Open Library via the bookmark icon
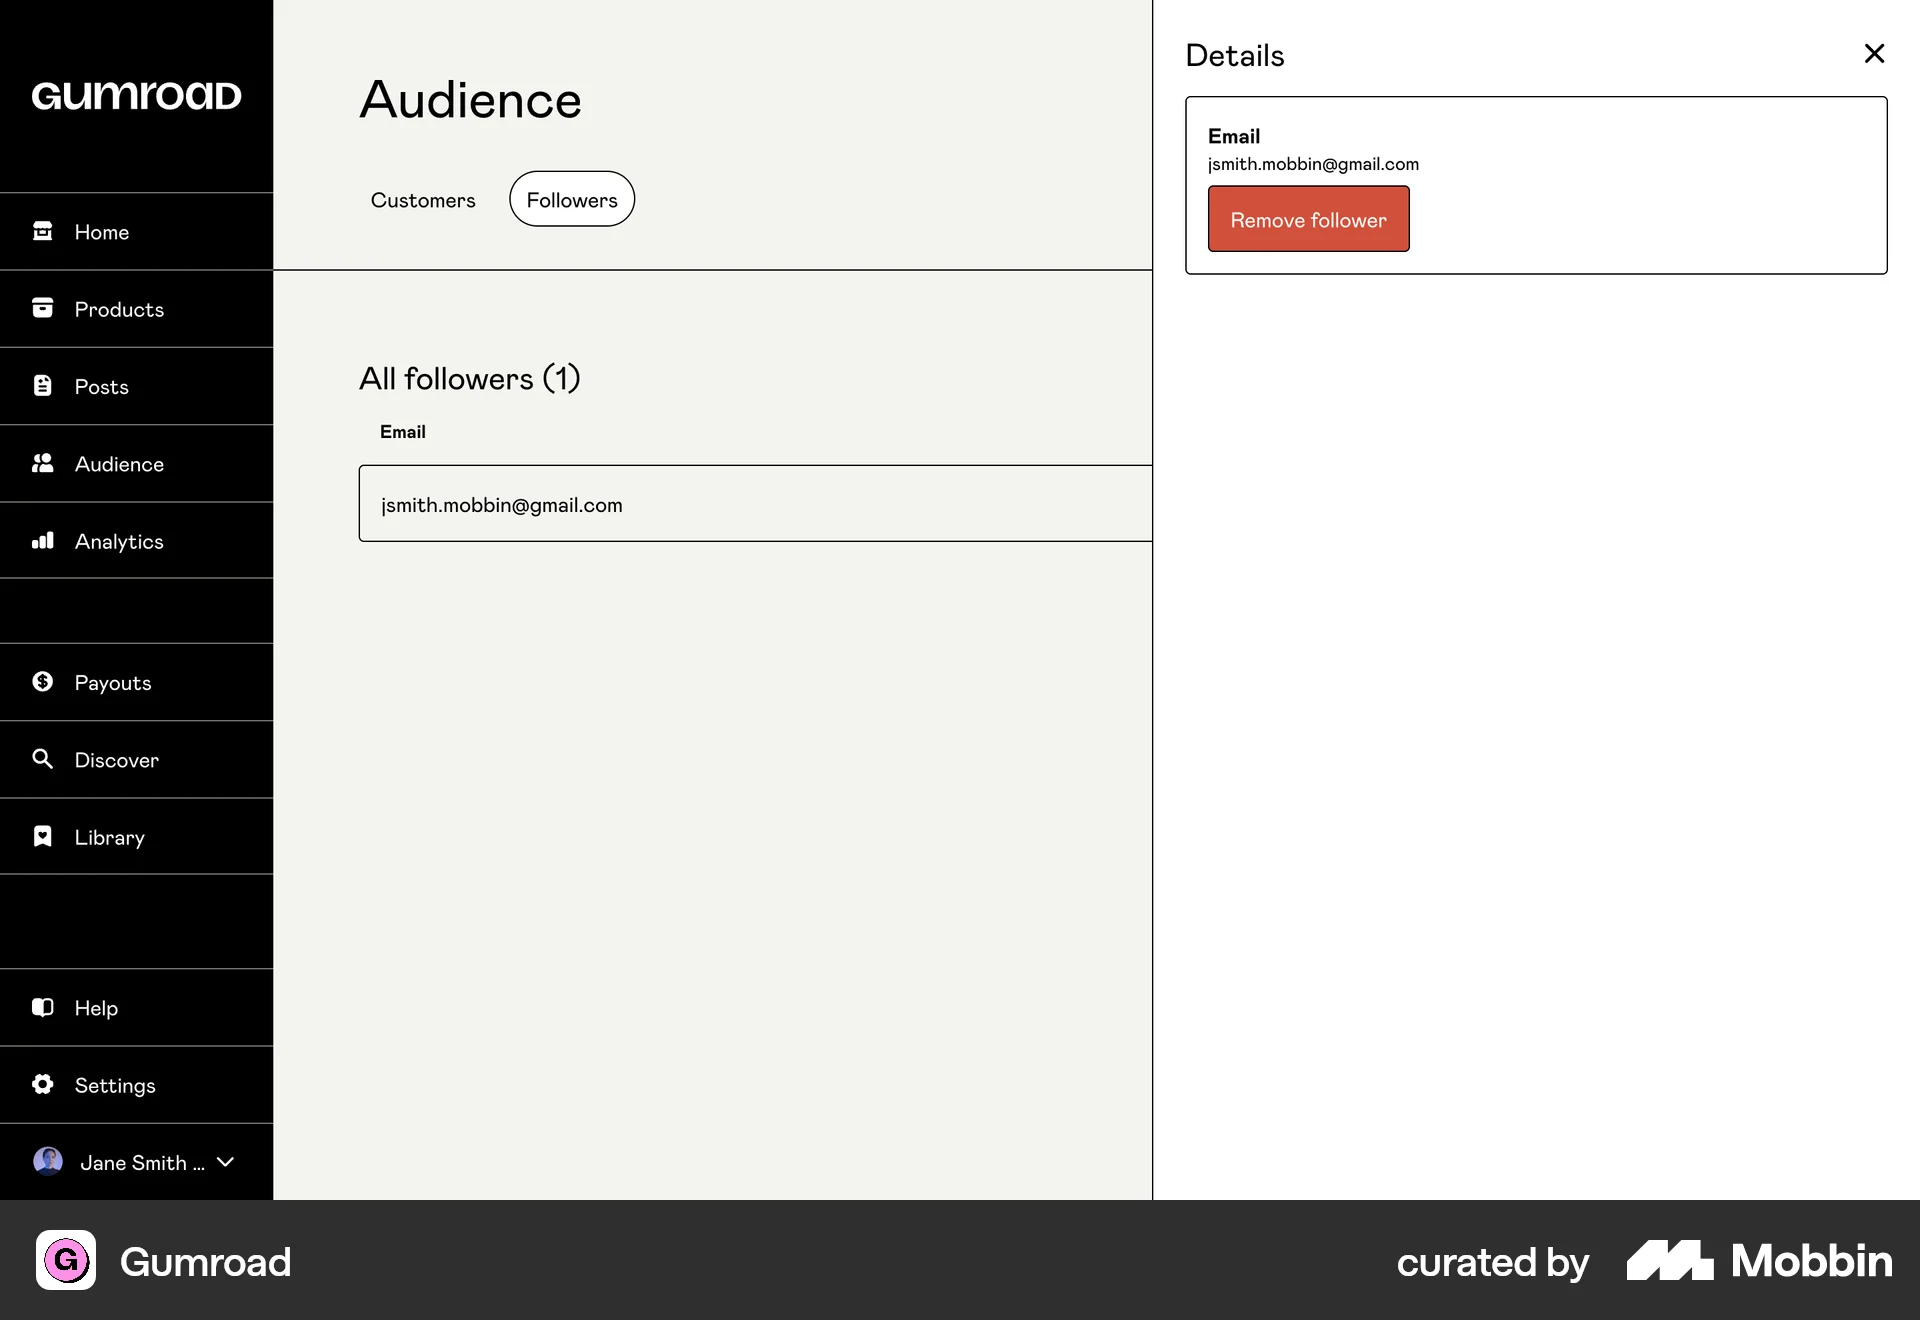The width and height of the screenshot is (1920, 1320). pyautogui.click(x=43, y=837)
